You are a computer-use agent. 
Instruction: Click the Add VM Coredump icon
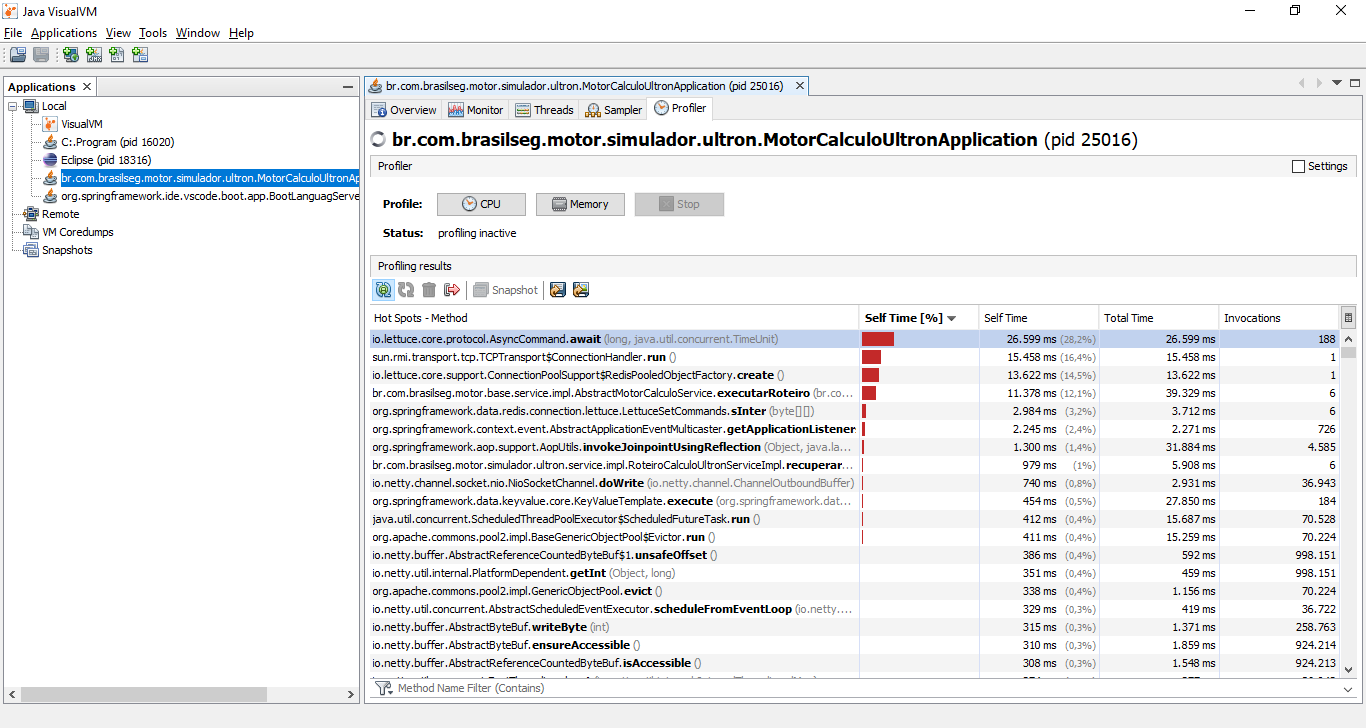(117, 54)
